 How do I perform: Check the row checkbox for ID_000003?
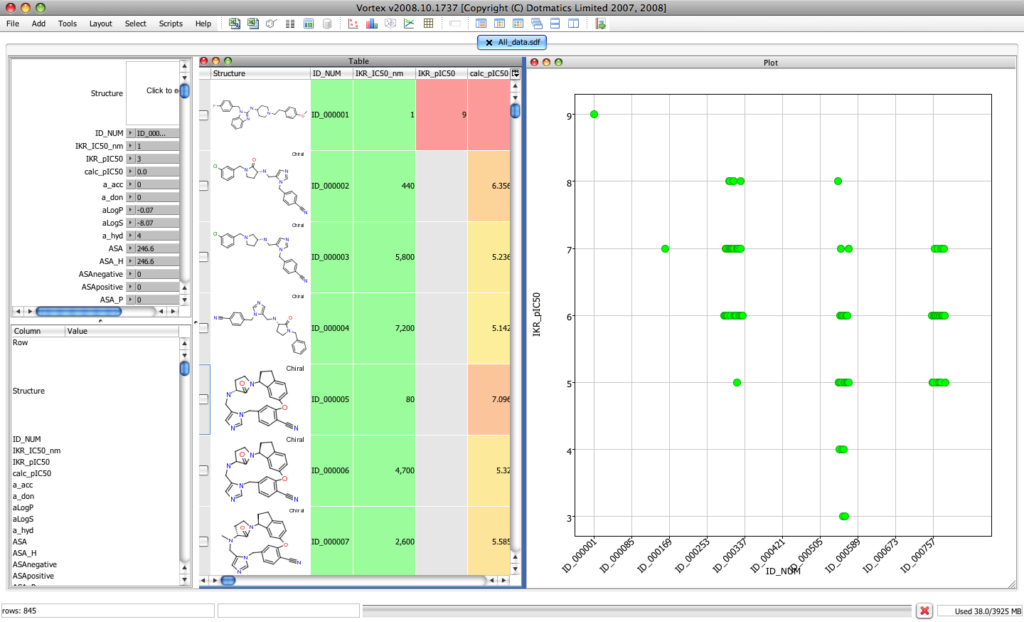204,257
